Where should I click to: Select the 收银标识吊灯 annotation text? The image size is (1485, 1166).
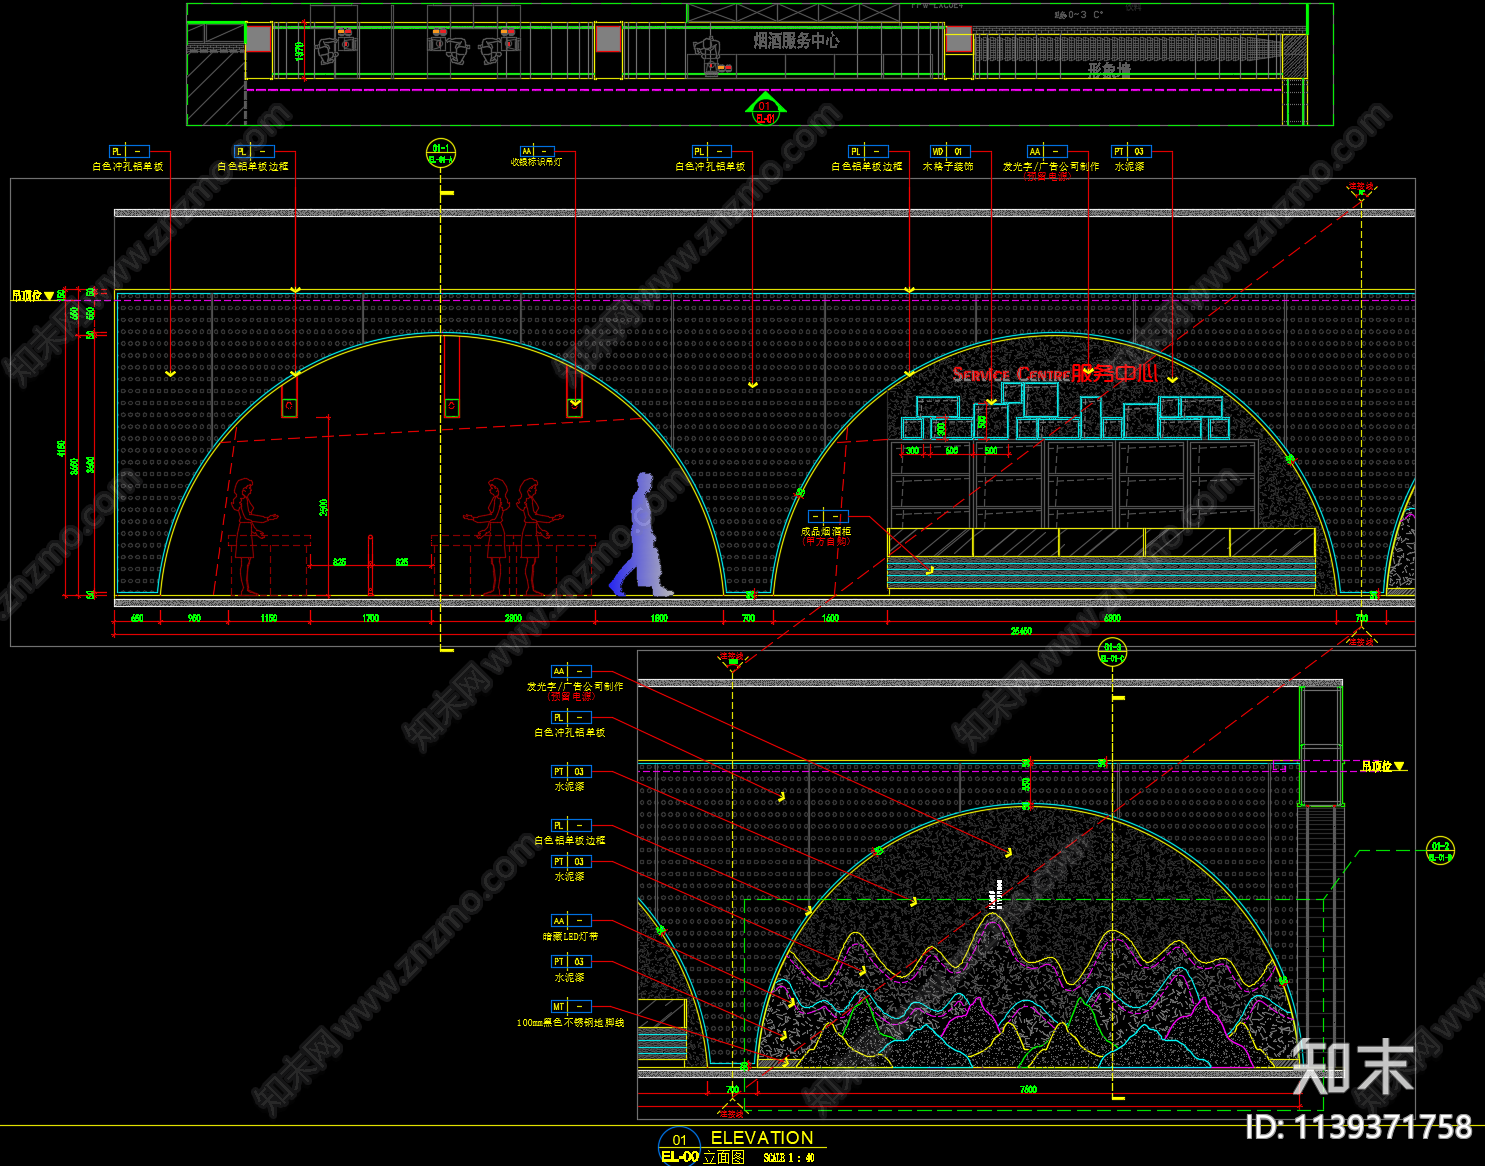[536, 162]
